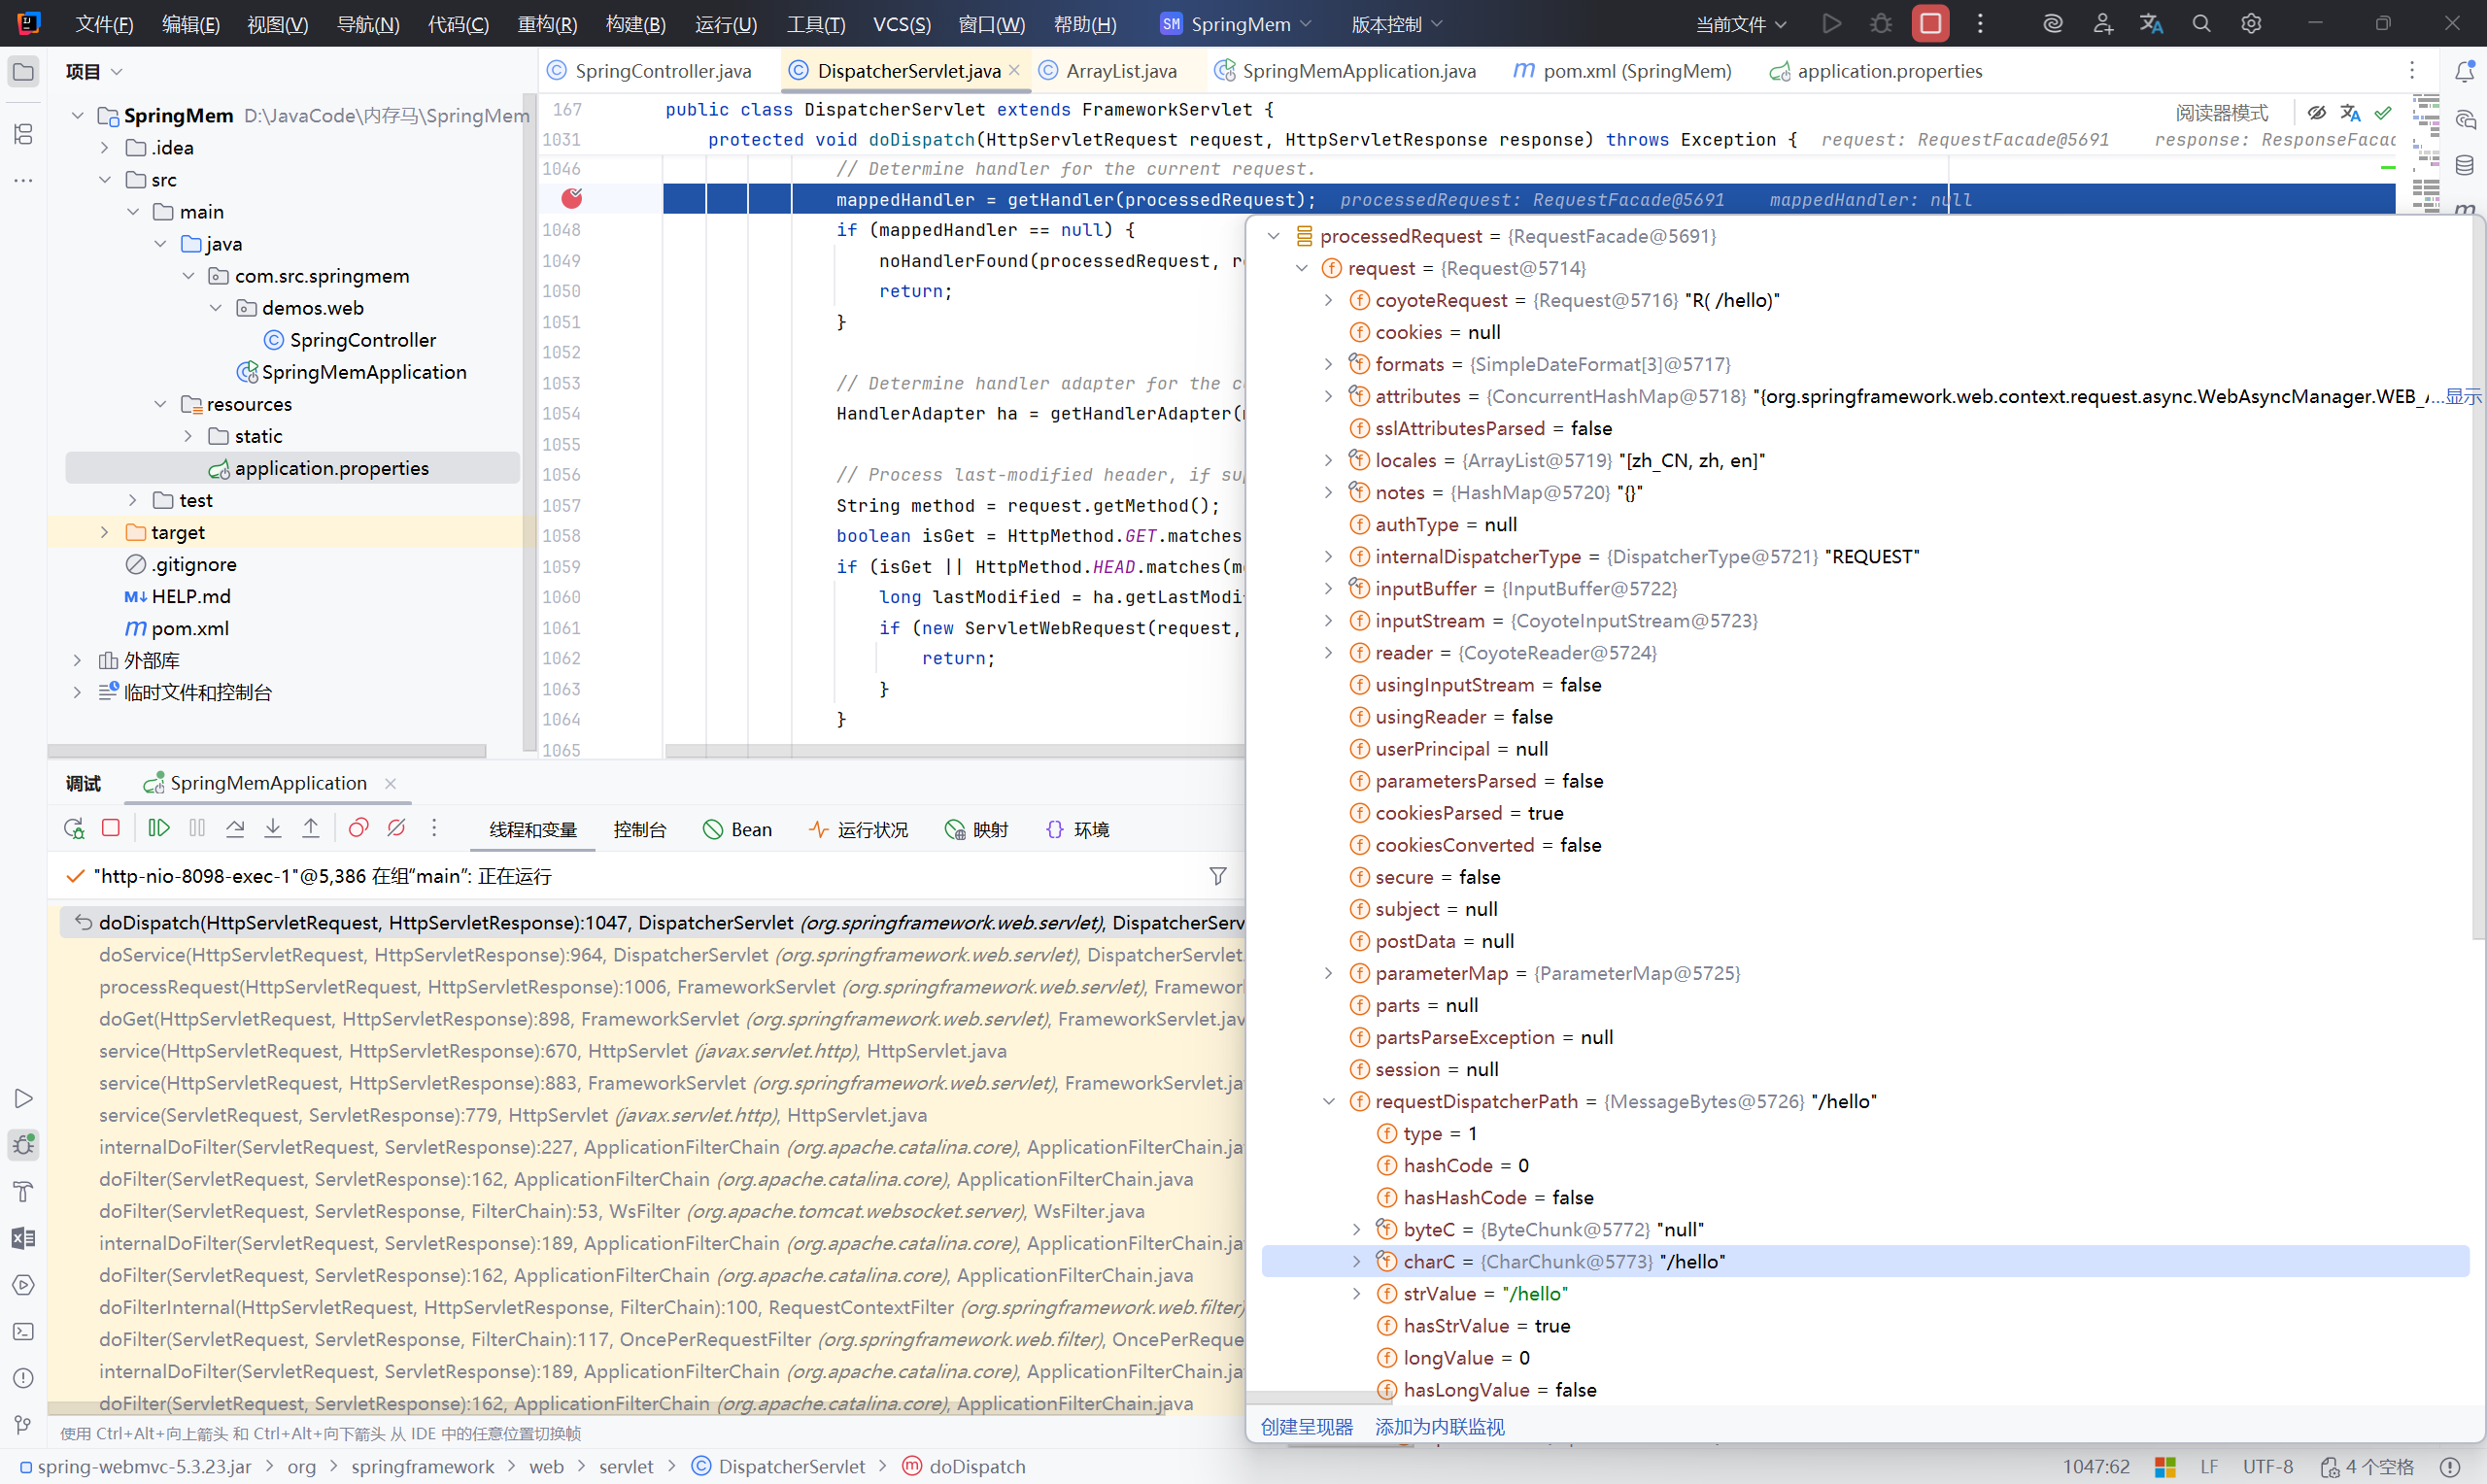2487x1484 pixels.
Task: Click the Resume Program debug icon
Action: (x=158, y=828)
